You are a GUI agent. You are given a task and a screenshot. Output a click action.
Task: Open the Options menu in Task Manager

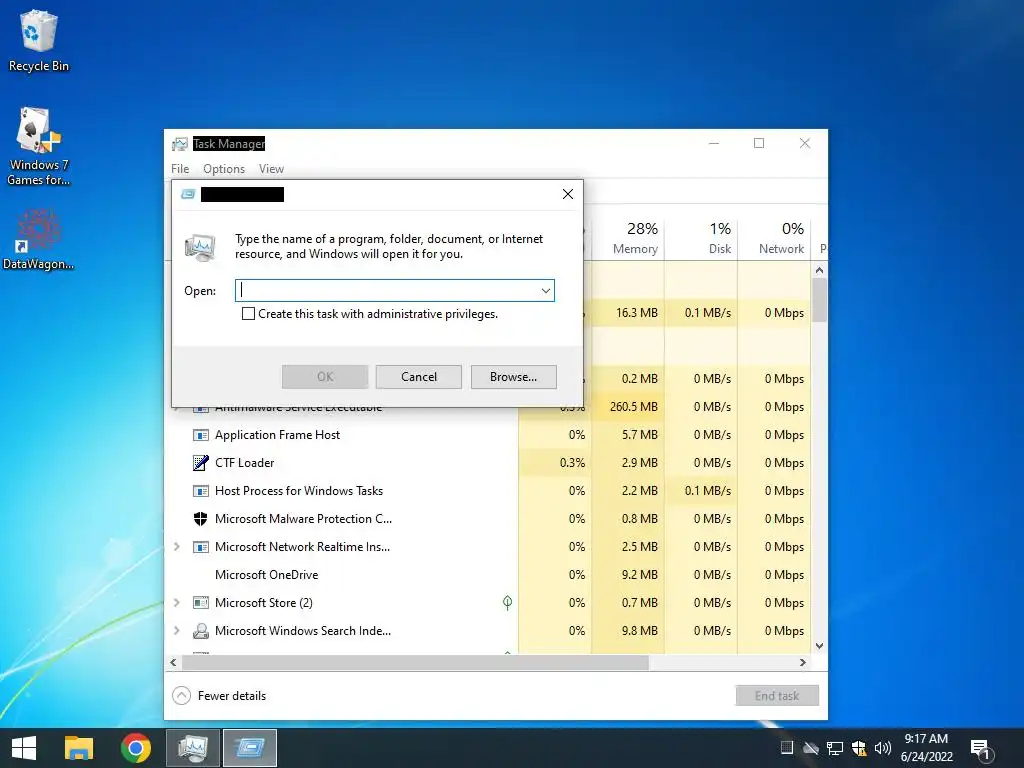[224, 169]
